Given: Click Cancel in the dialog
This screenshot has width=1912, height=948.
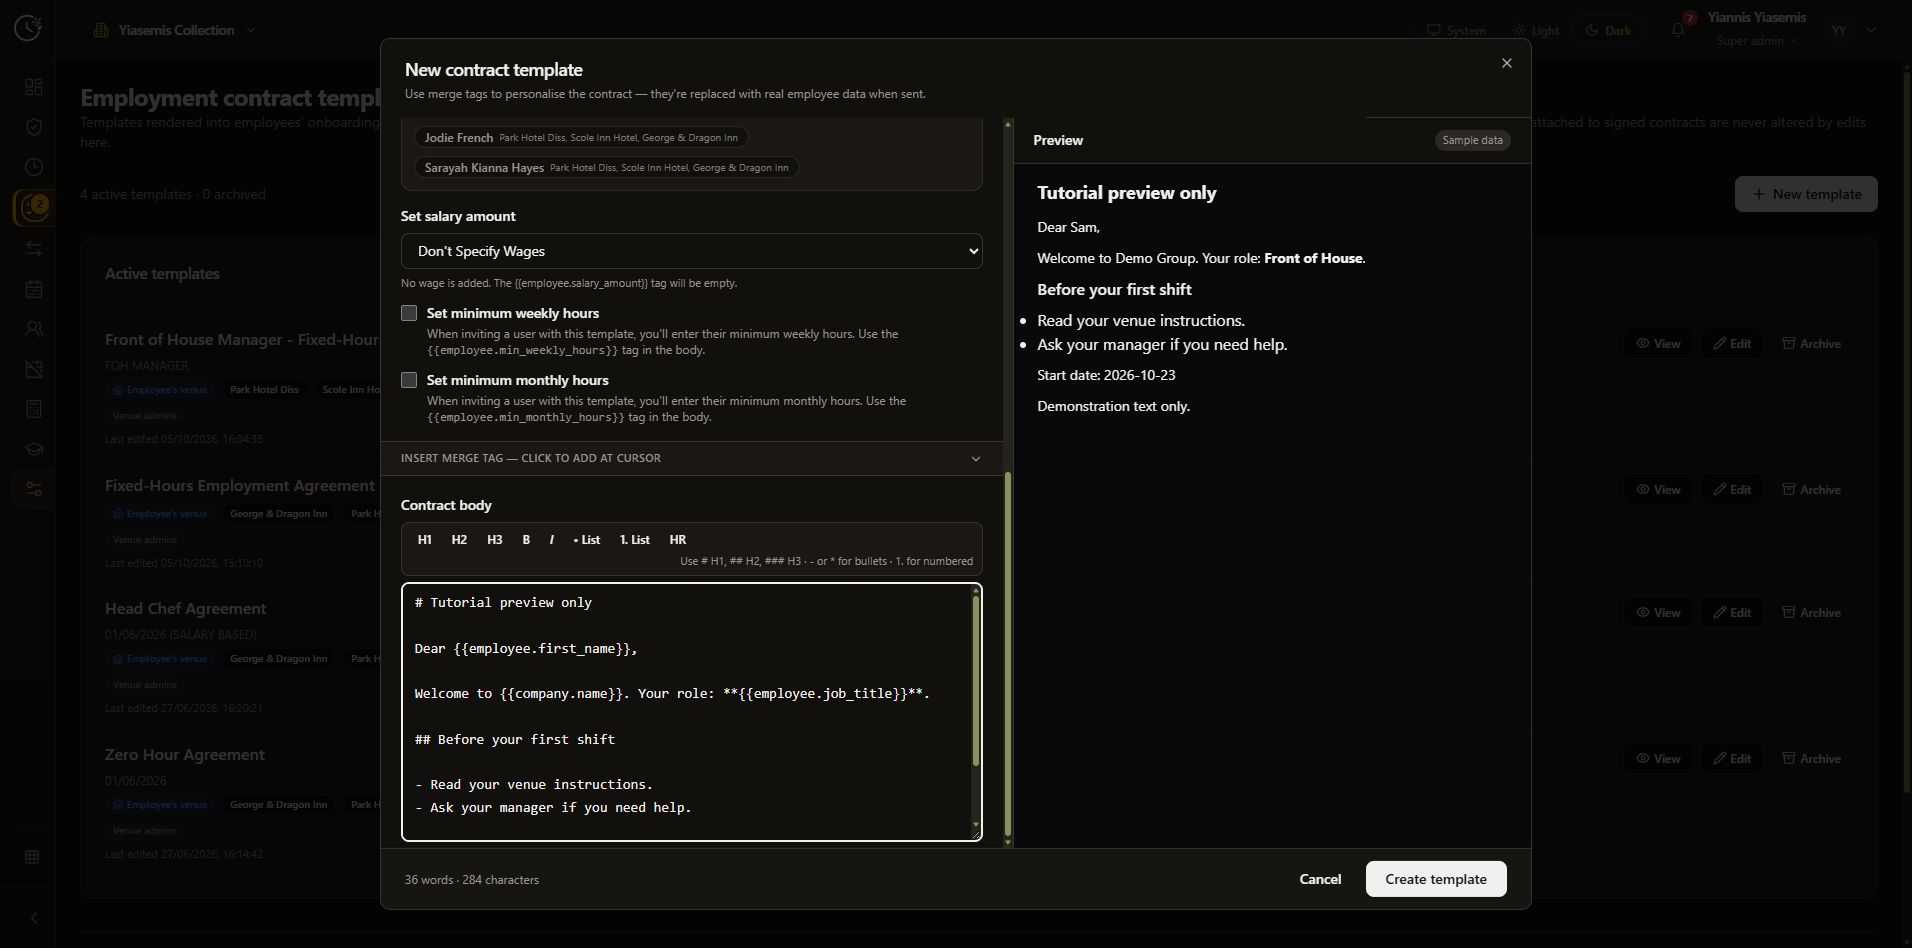Looking at the screenshot, I should tap(1320, 879).
